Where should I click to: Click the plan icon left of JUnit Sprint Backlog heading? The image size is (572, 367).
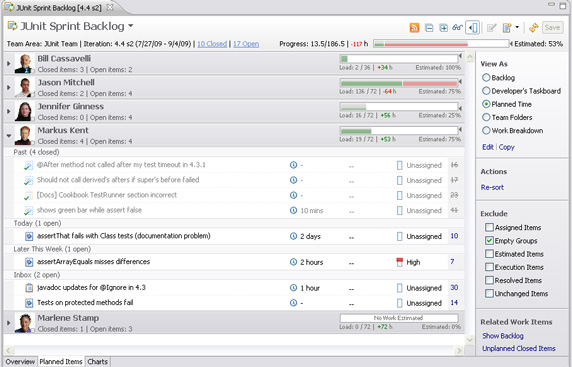[x=12, y=26]
